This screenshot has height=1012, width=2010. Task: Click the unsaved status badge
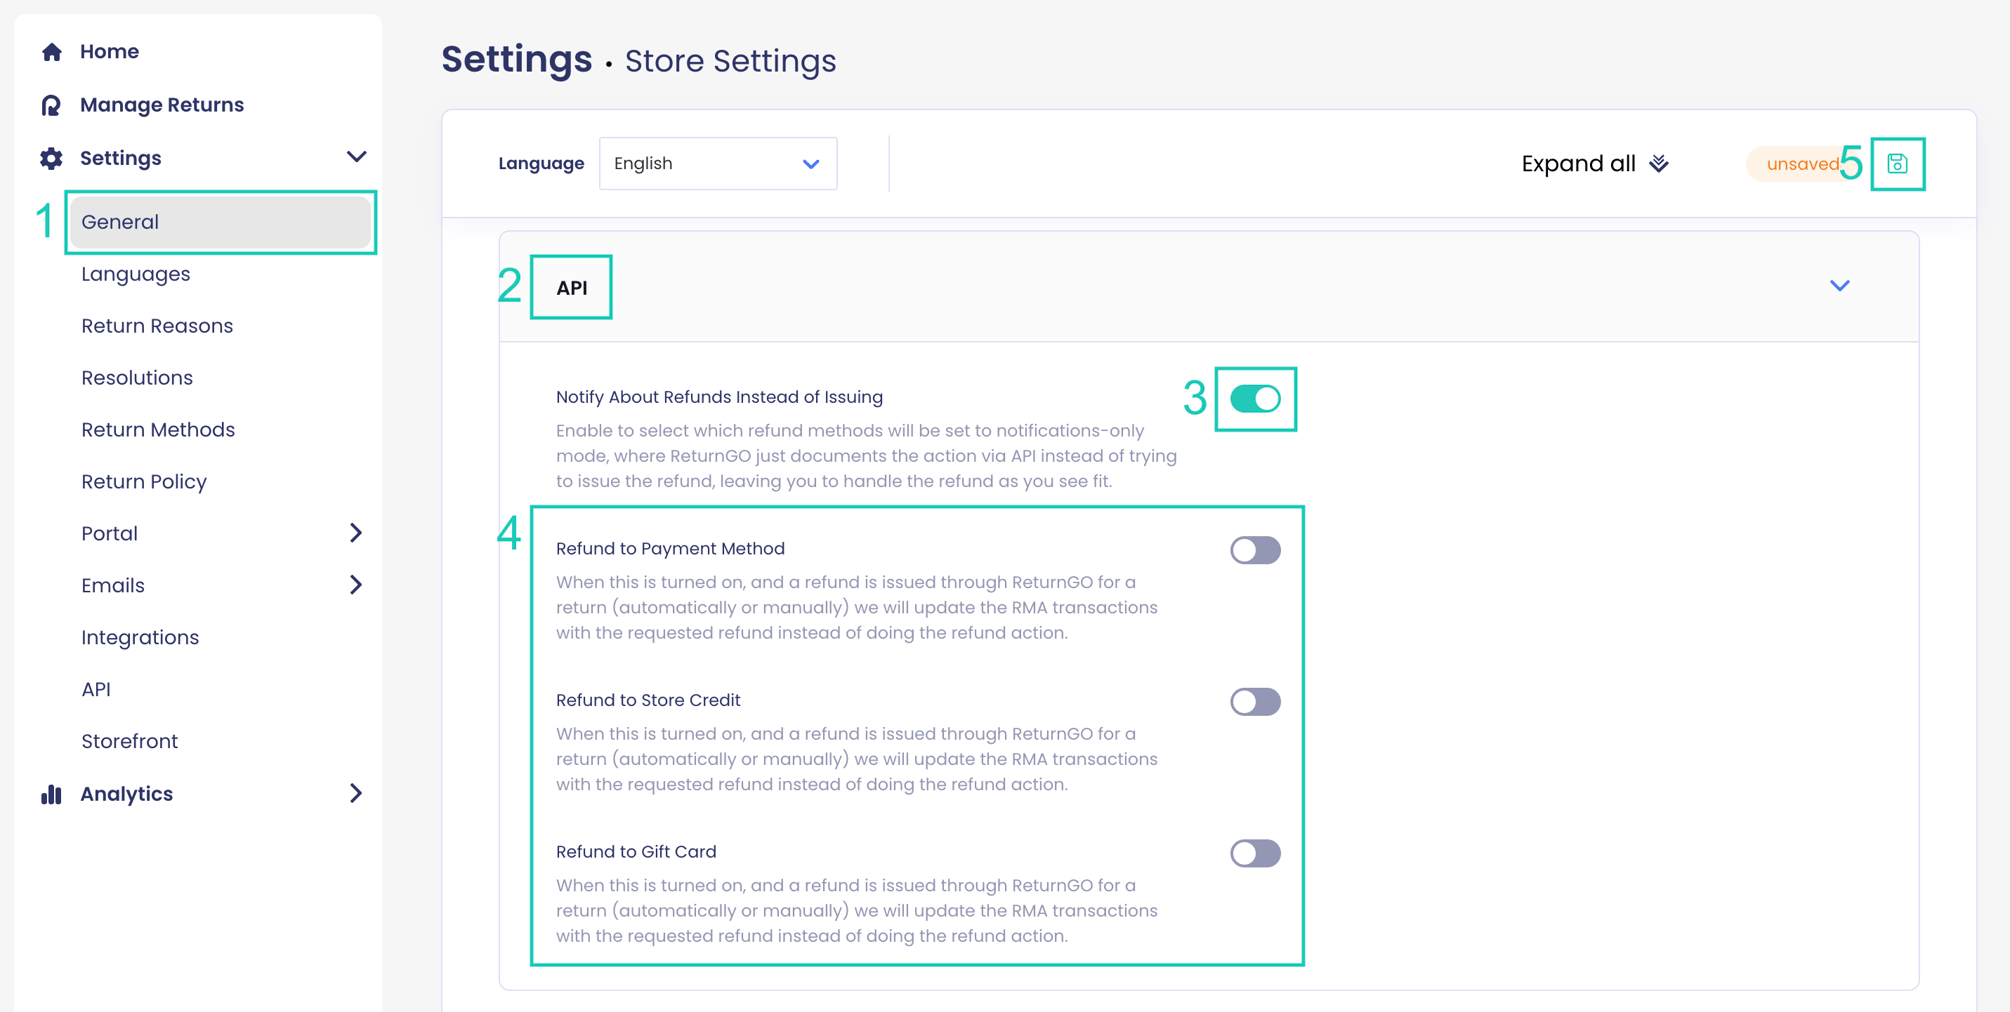[x=1802, y=164]
